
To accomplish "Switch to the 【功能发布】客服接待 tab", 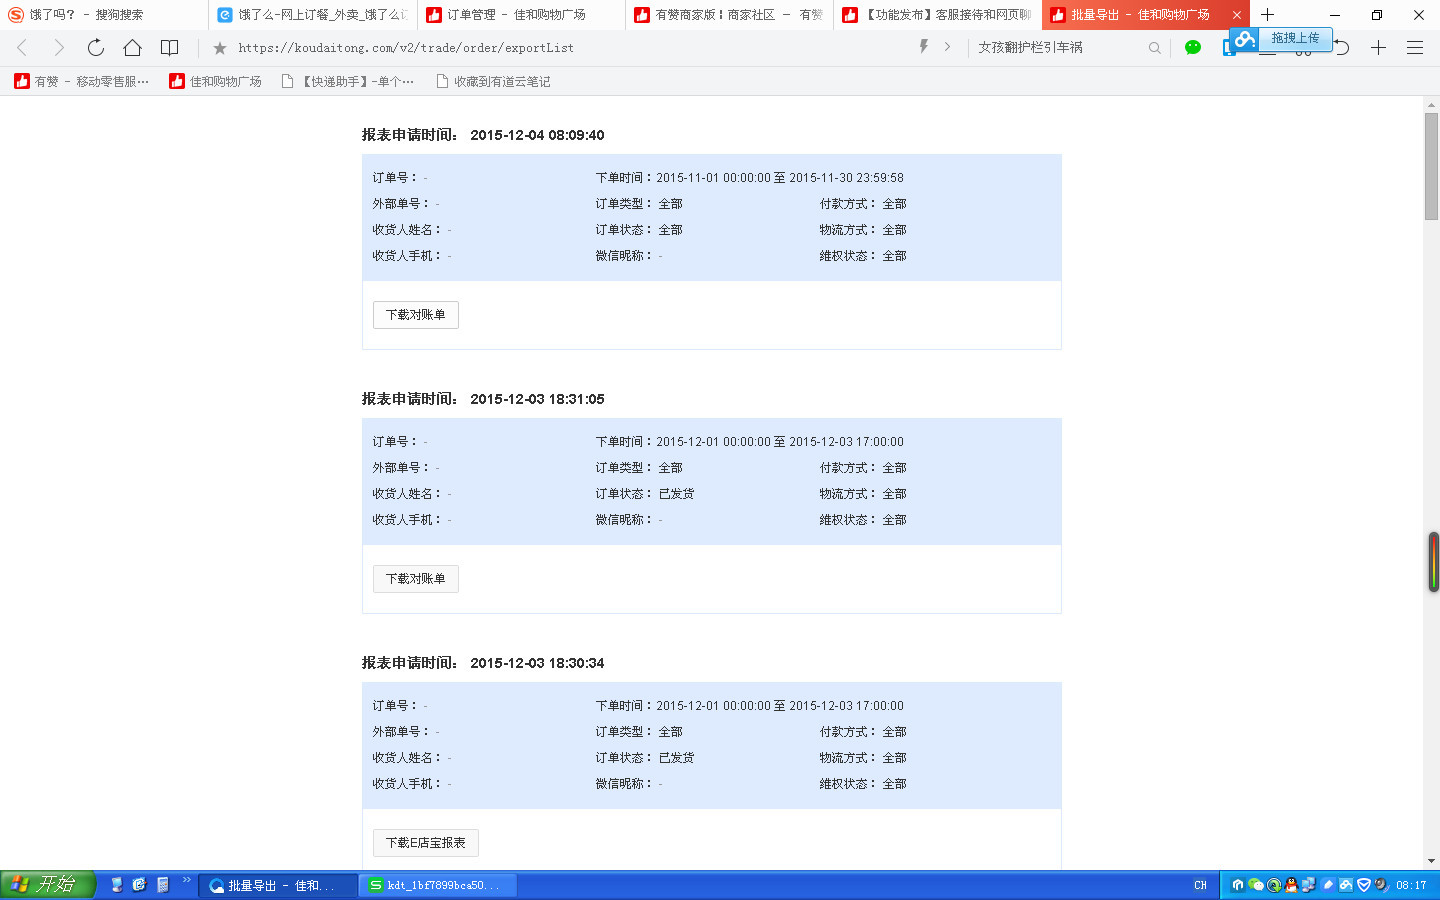I will point(937,15).
